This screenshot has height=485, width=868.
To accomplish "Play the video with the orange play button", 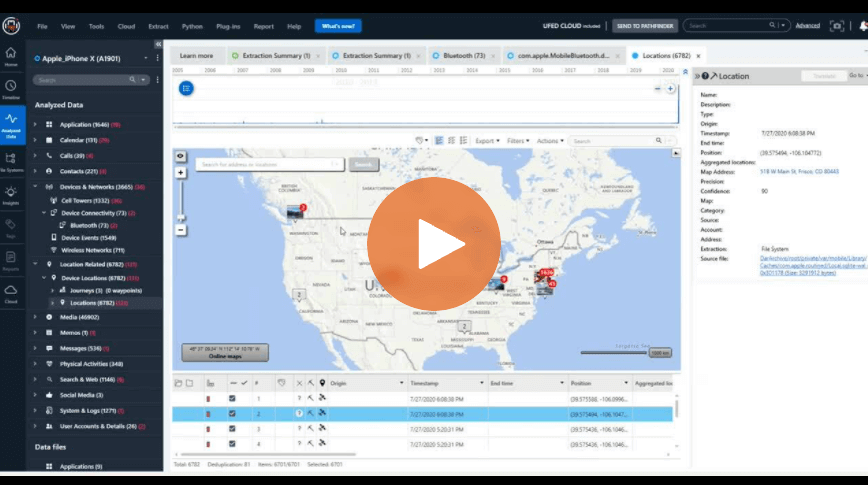I will (434, 244).
